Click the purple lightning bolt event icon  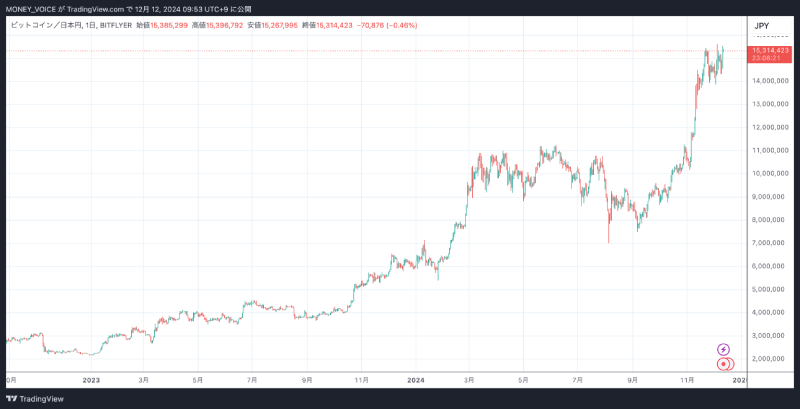[724, 349]
